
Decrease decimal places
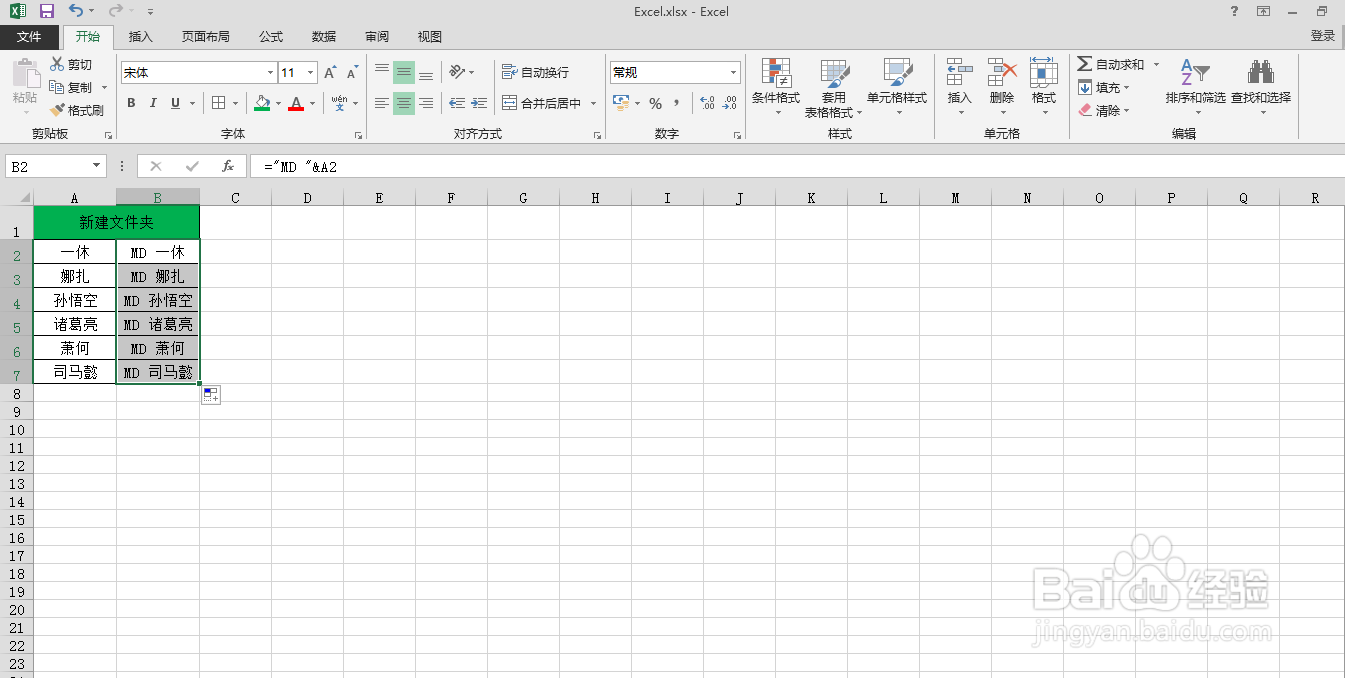pyautogui.click(x=730, y=103)
